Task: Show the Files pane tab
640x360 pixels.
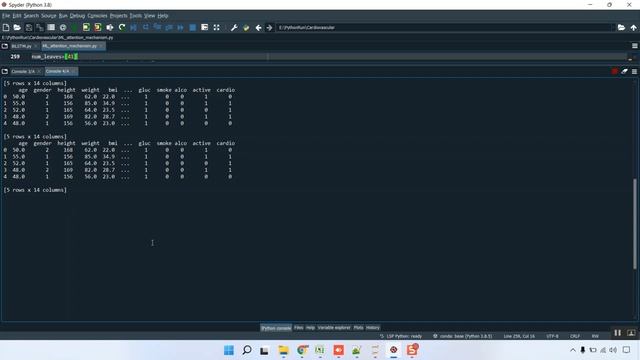Action: 298,328
